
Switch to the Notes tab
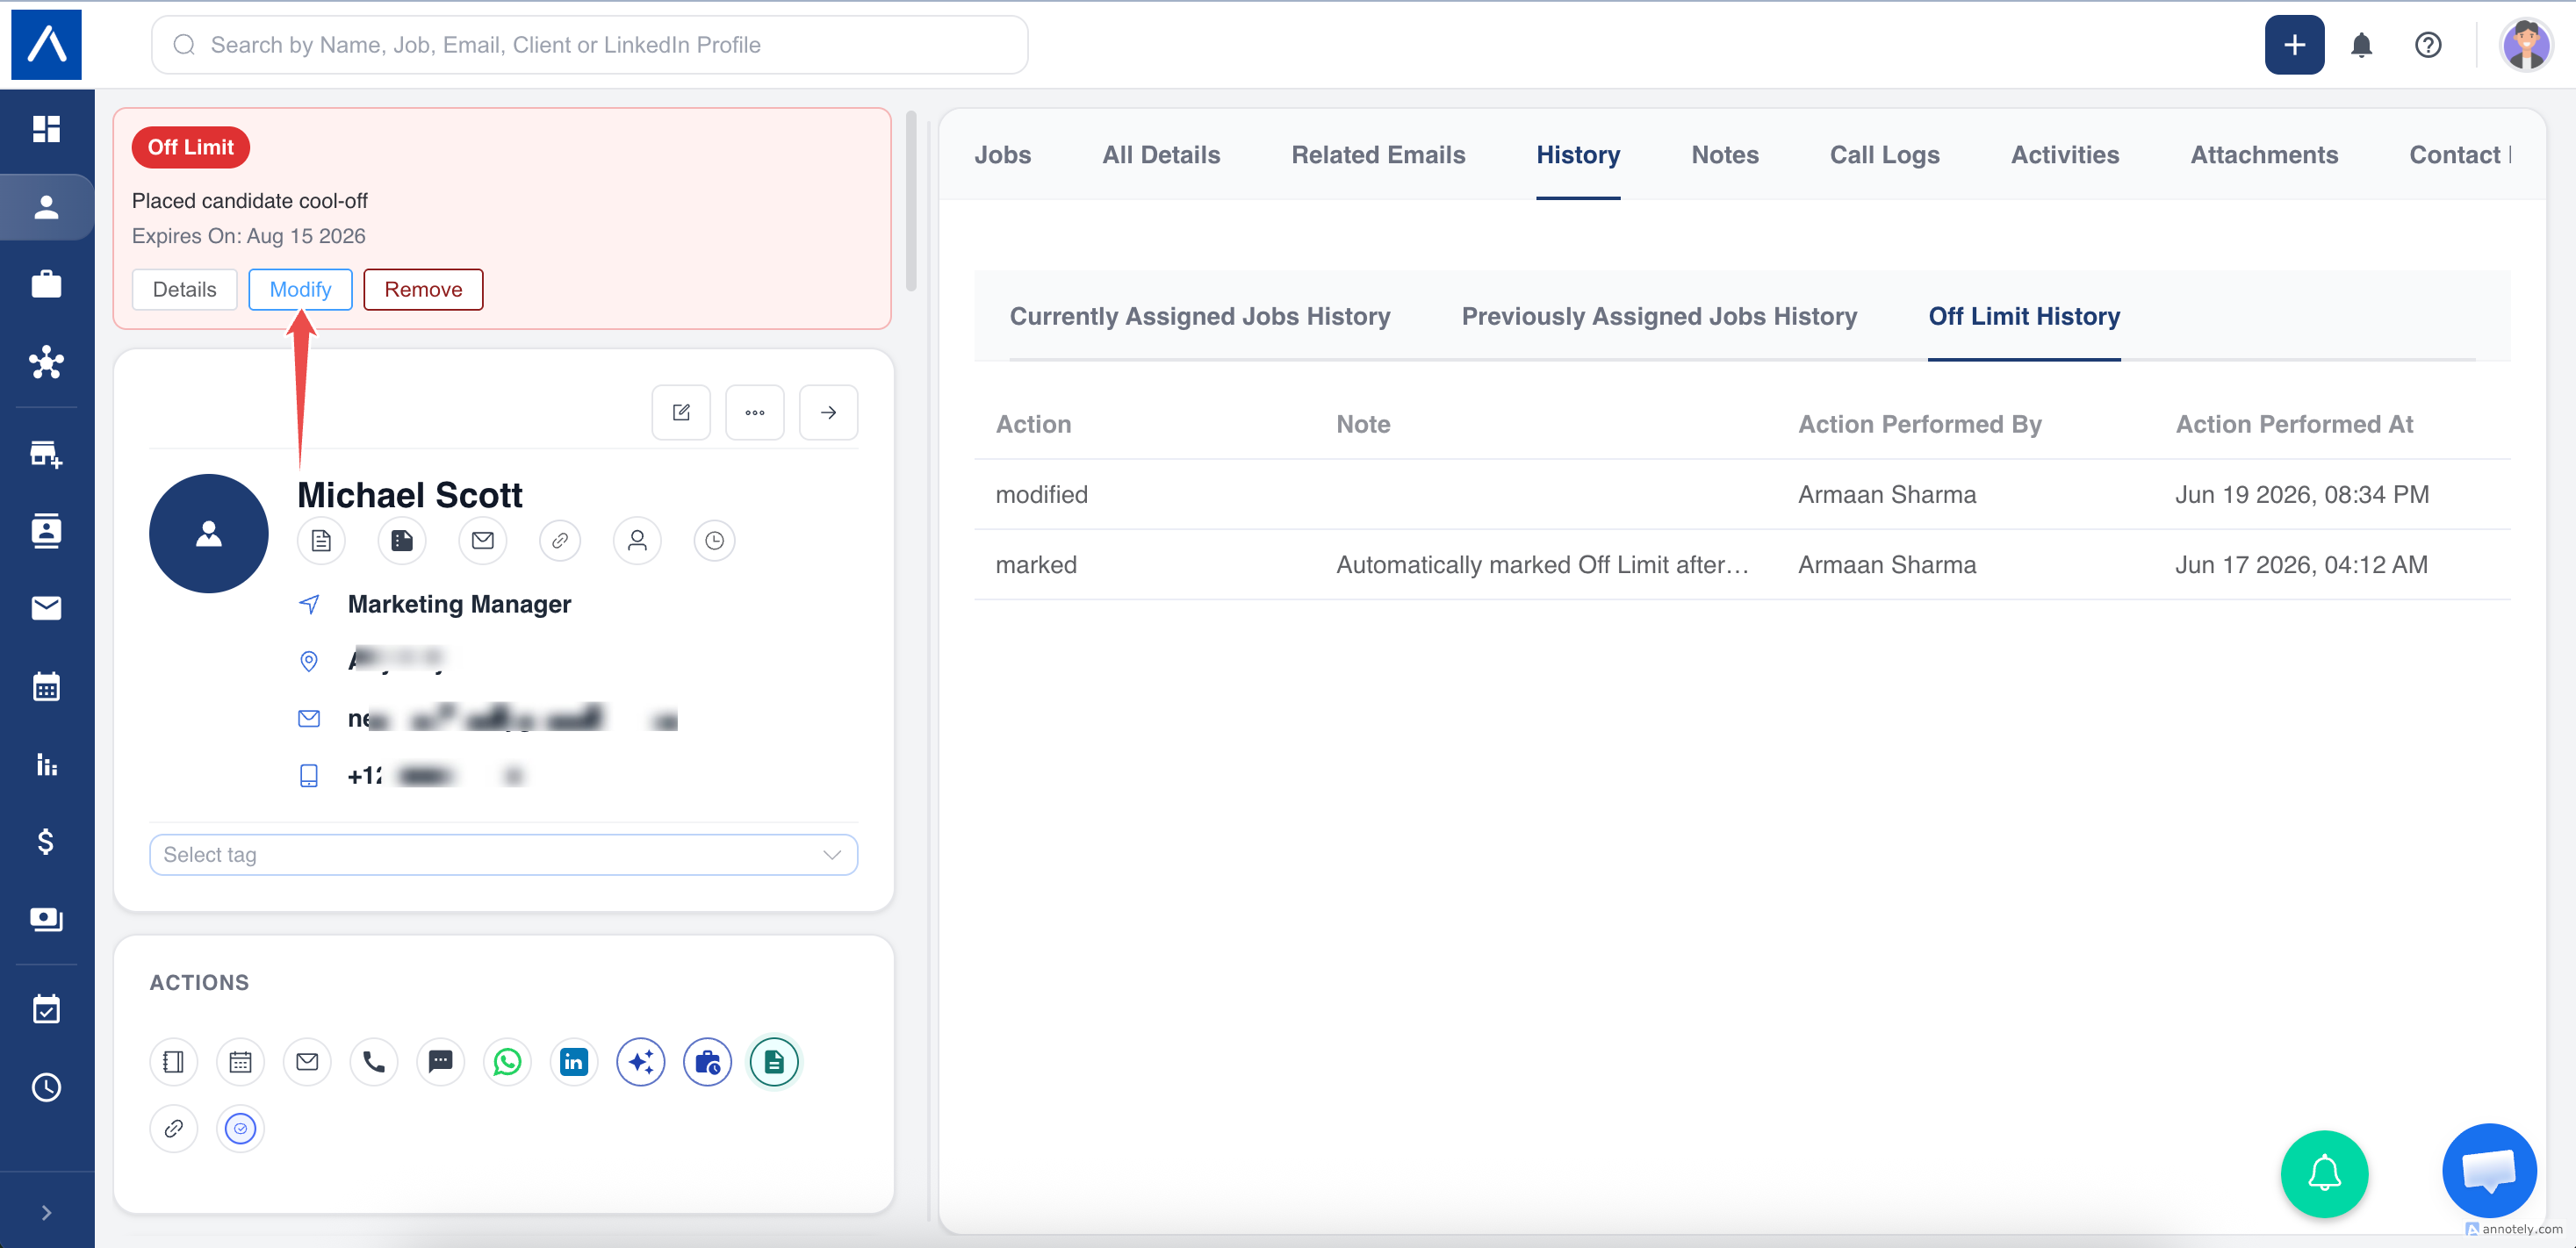click(1725, 155)
